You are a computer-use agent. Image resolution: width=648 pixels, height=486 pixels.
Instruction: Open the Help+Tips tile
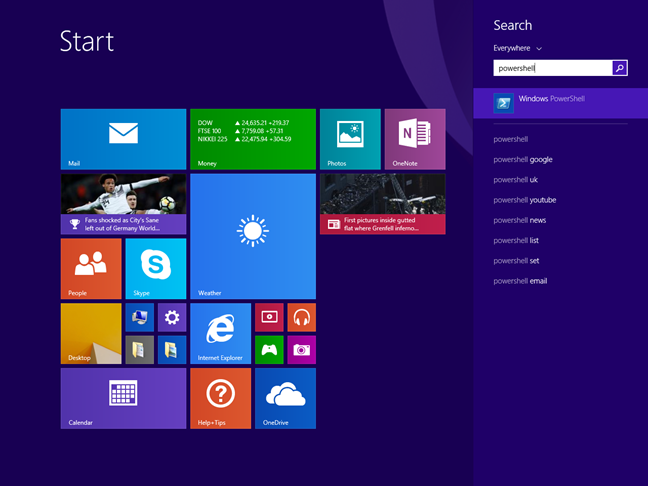click(220, 398)
